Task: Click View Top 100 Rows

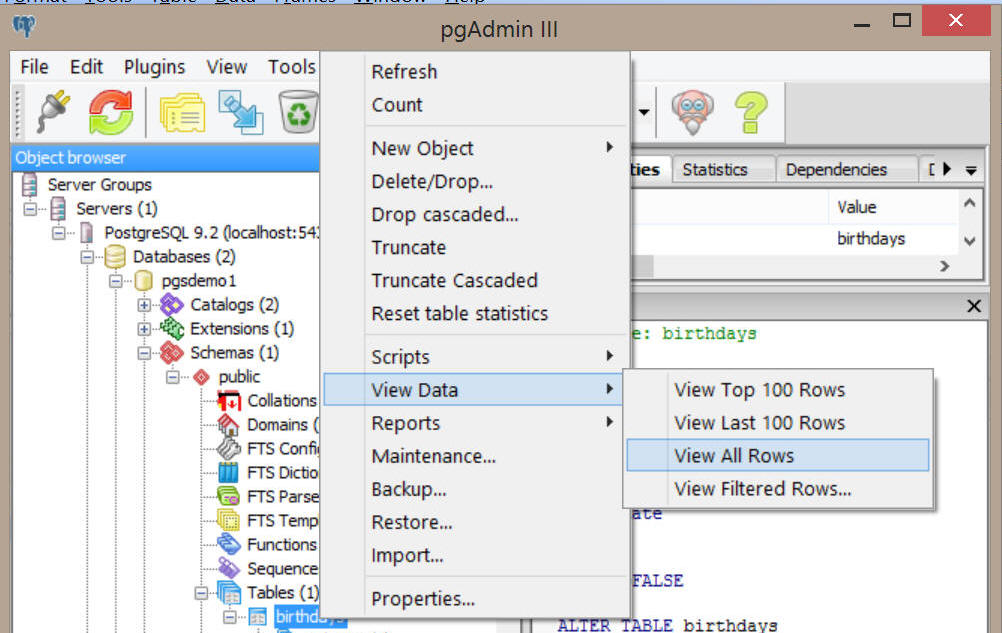Action: coord(778,390)
